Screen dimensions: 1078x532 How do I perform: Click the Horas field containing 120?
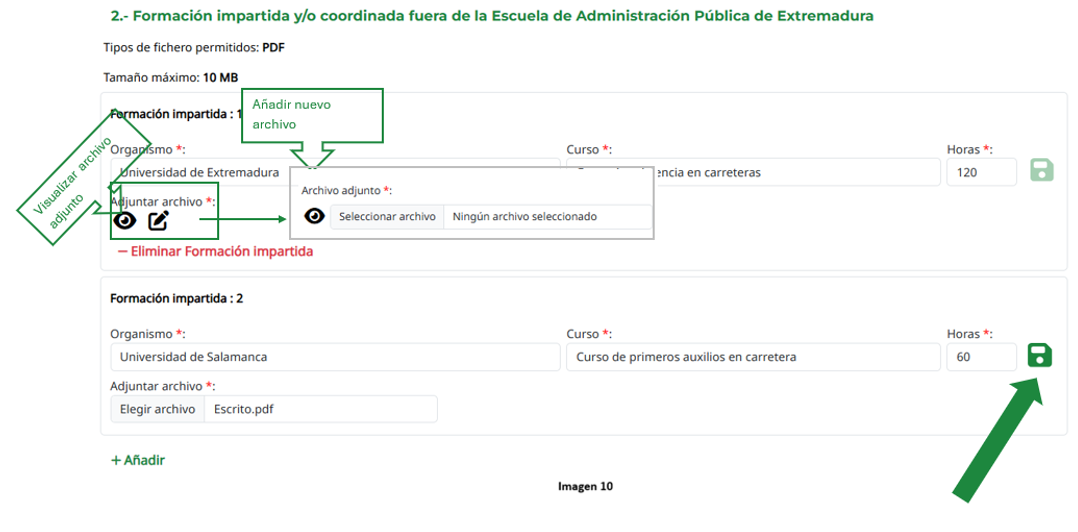980,172
